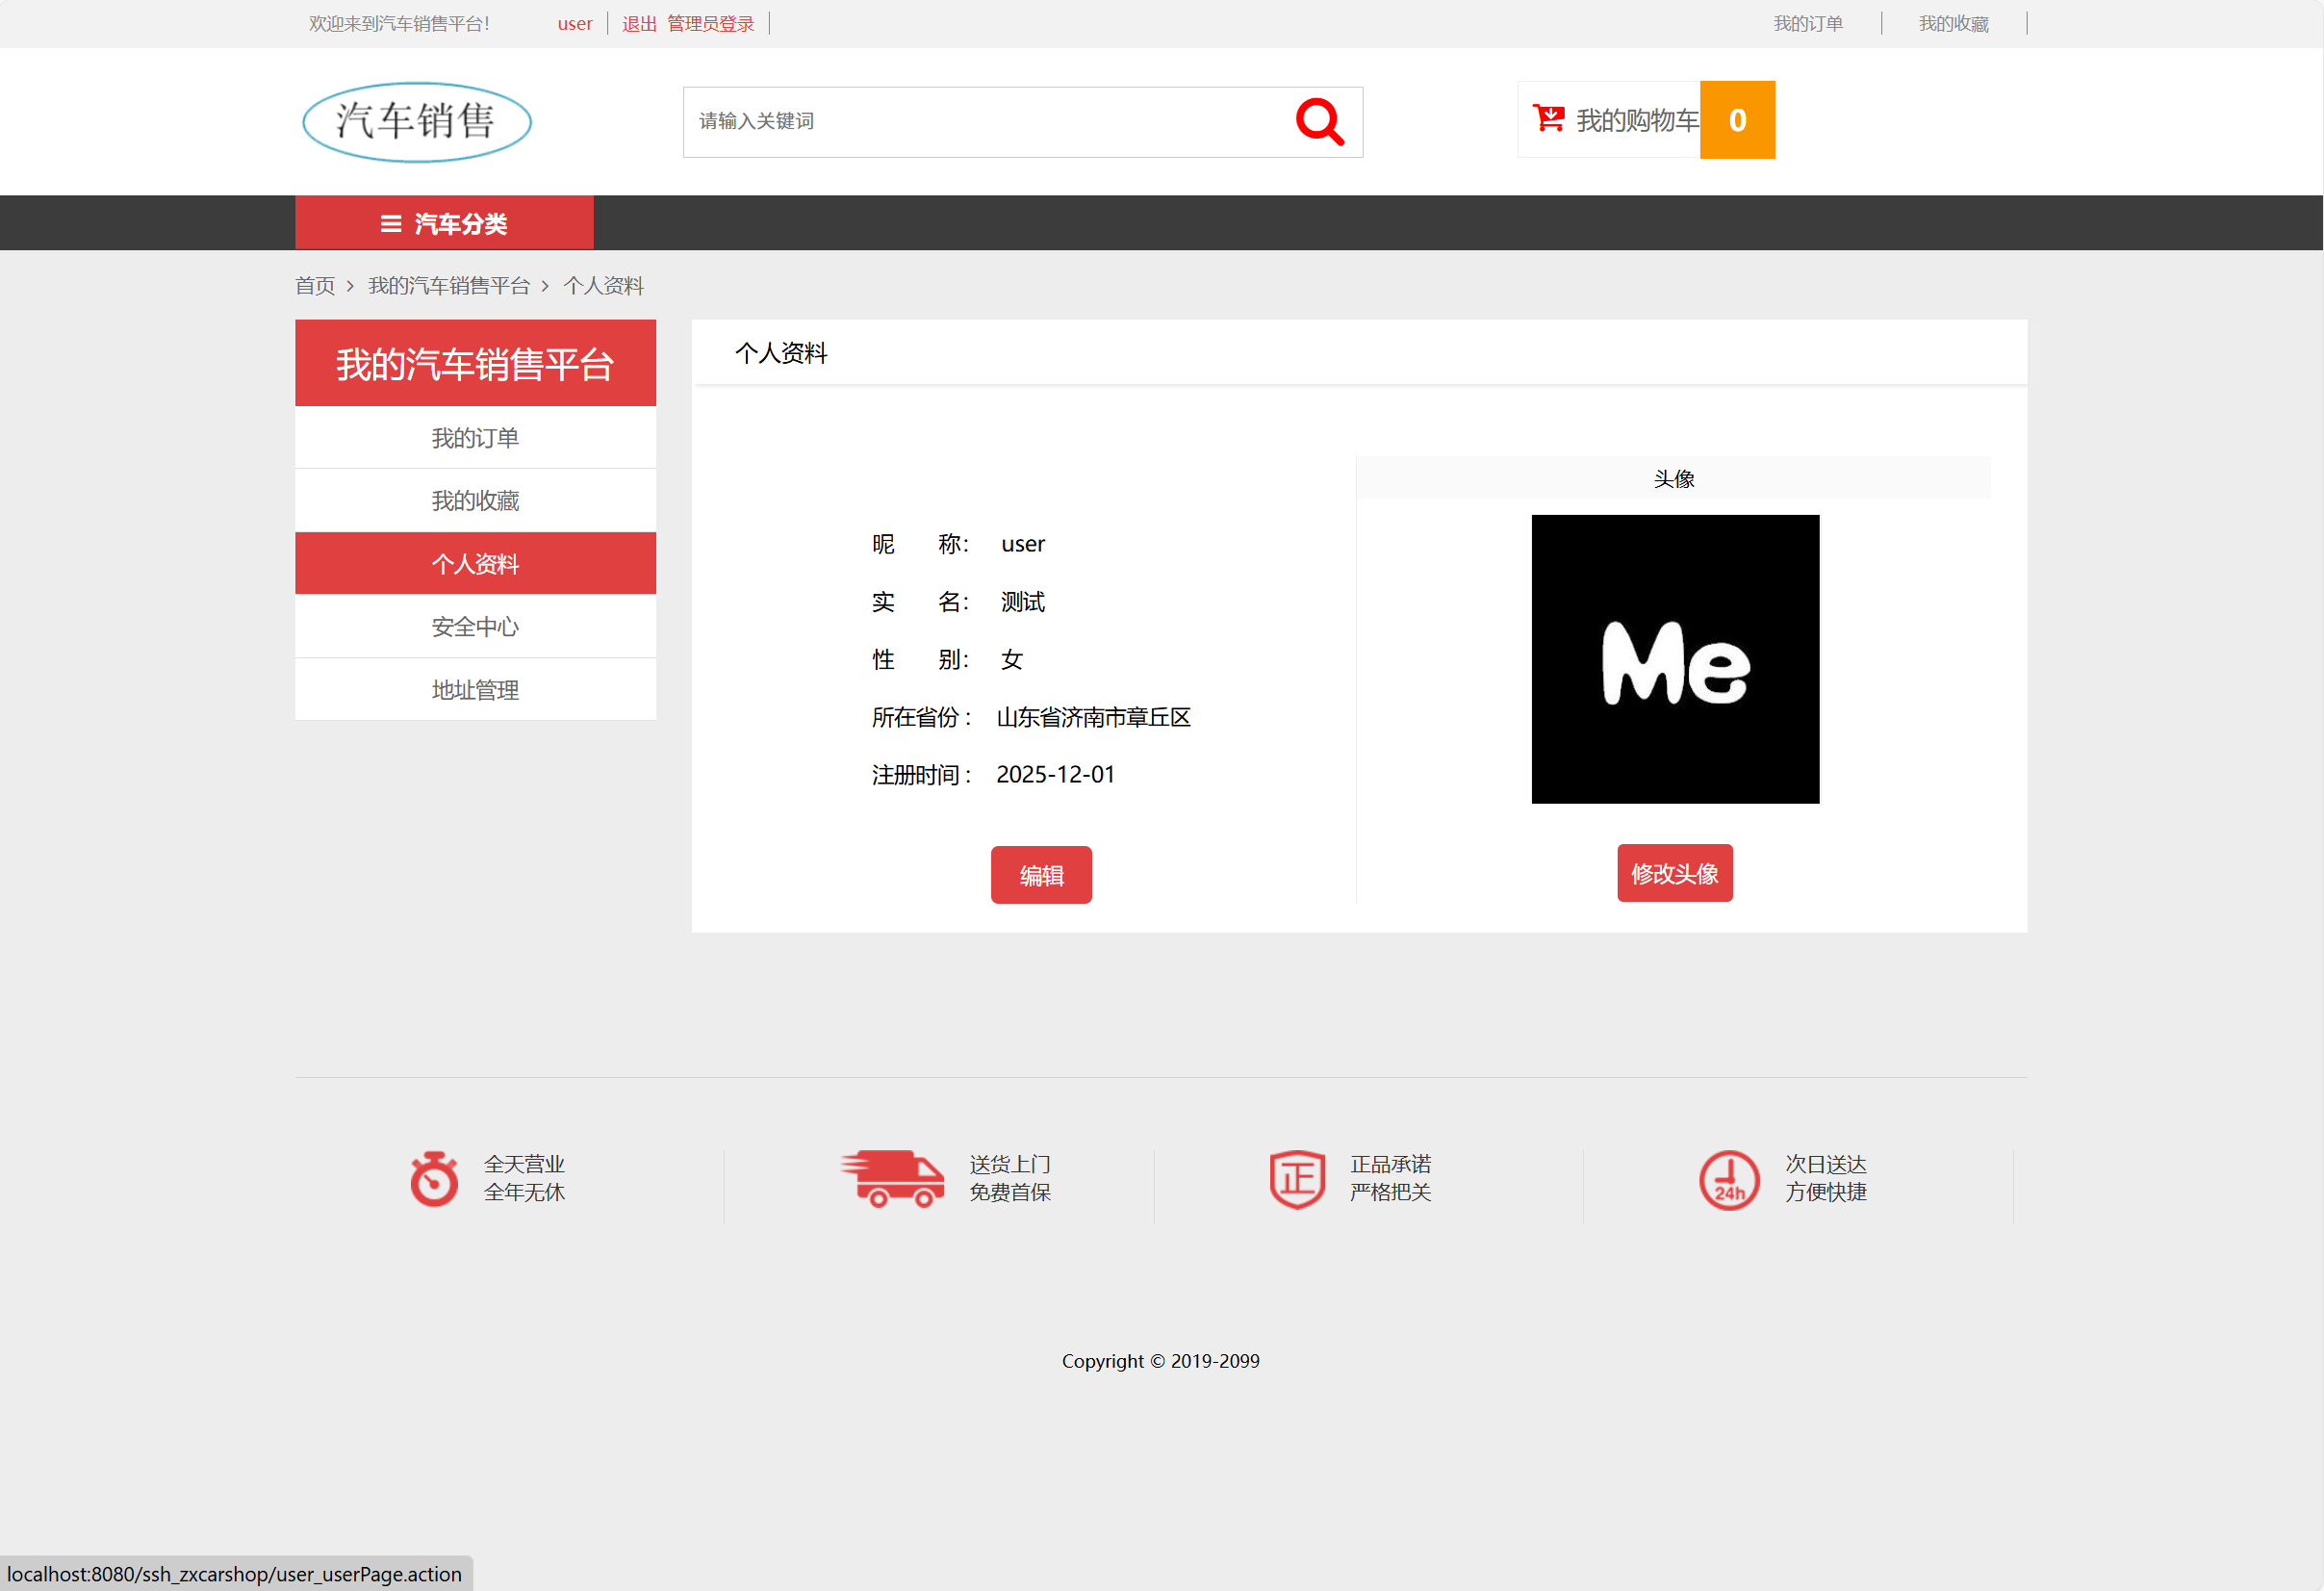The height and width of the screenshot is (1591, 2324).
Task: Open 管理员登录 admin login link
Action: [x=710, y=23]
